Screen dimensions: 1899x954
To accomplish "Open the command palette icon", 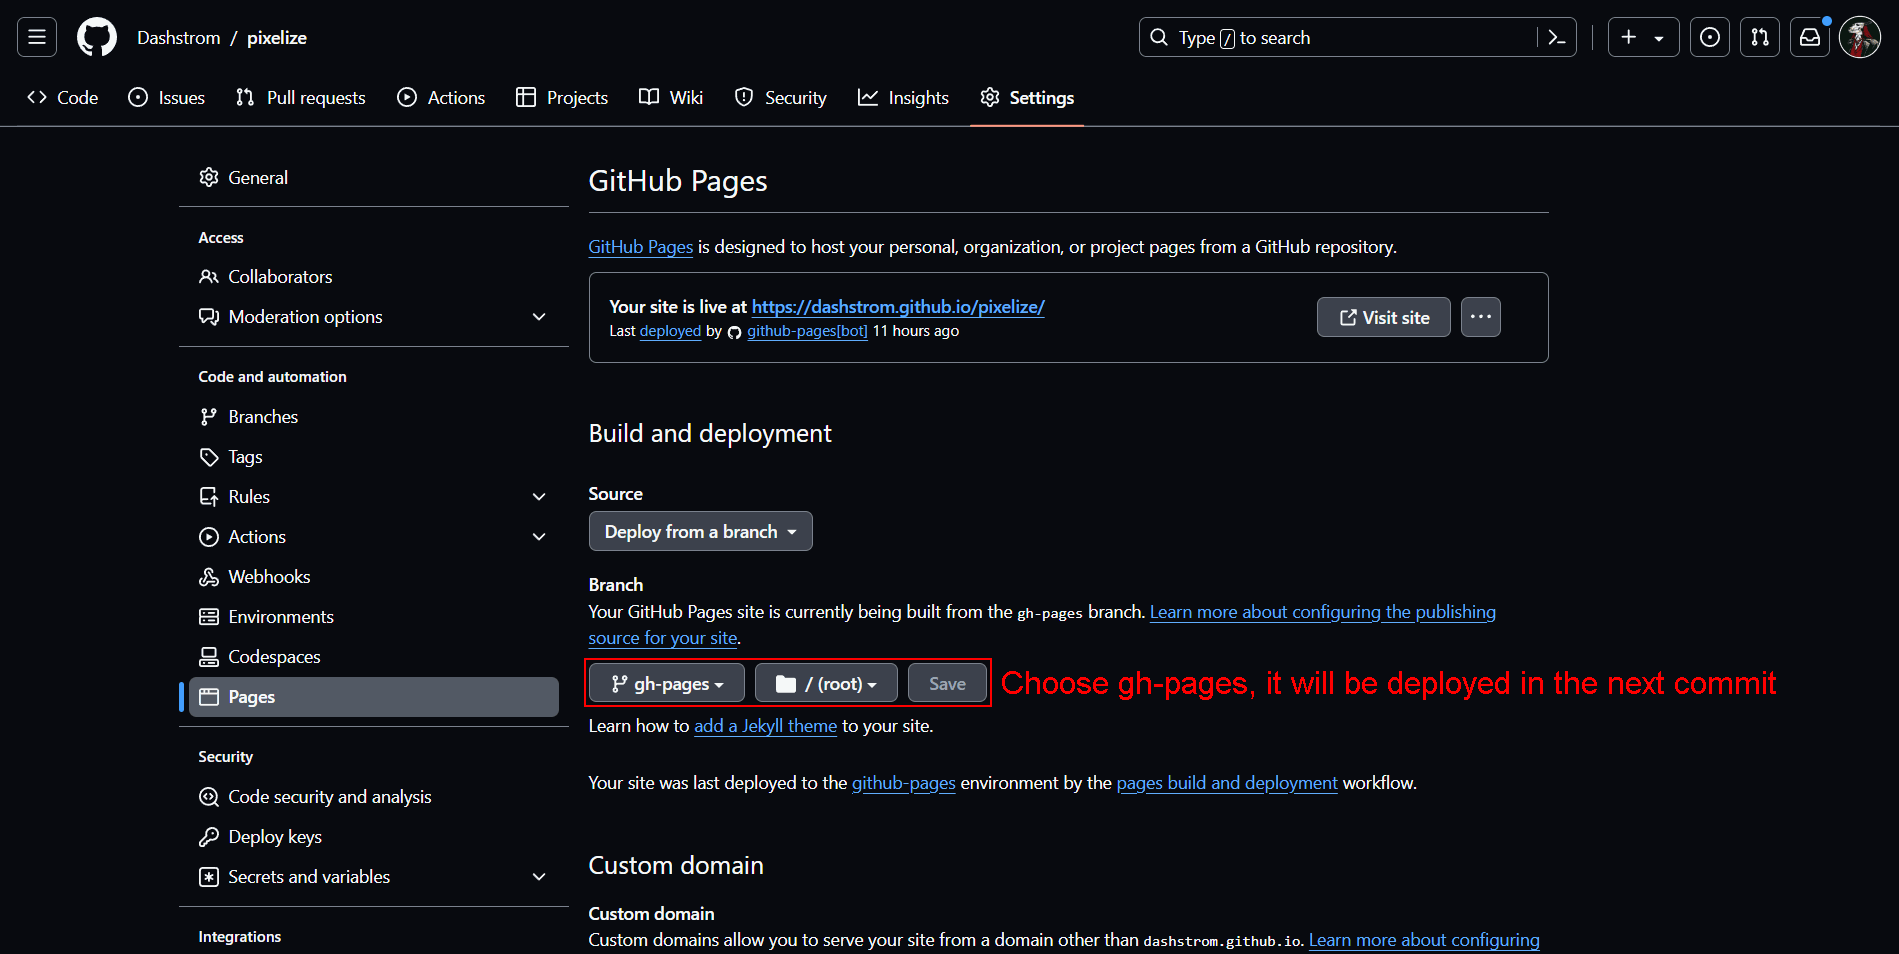I will (1556, 37).
